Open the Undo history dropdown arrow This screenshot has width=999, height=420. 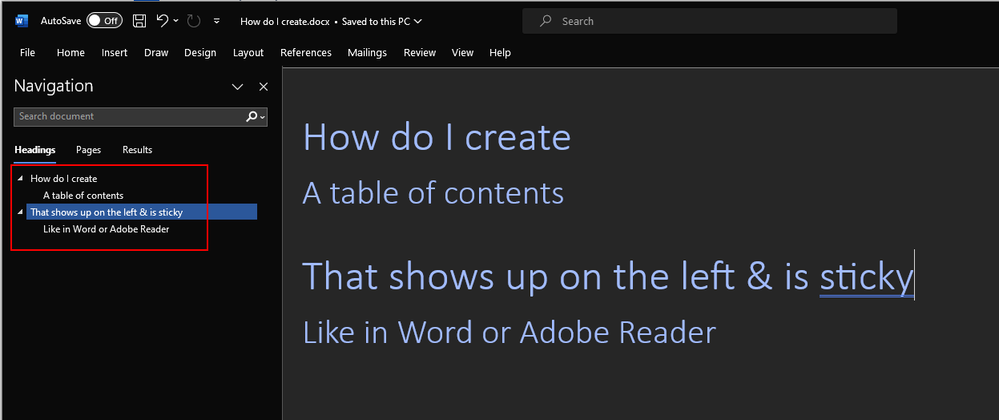(176, 22)
